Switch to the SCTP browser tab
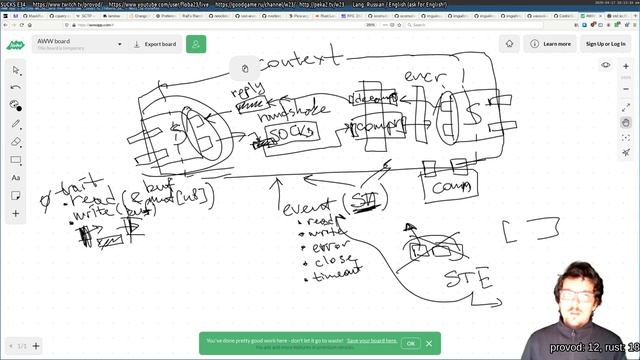Image resolution: width=640 pixels, height=360 pixels. click(x=88, y=16)
